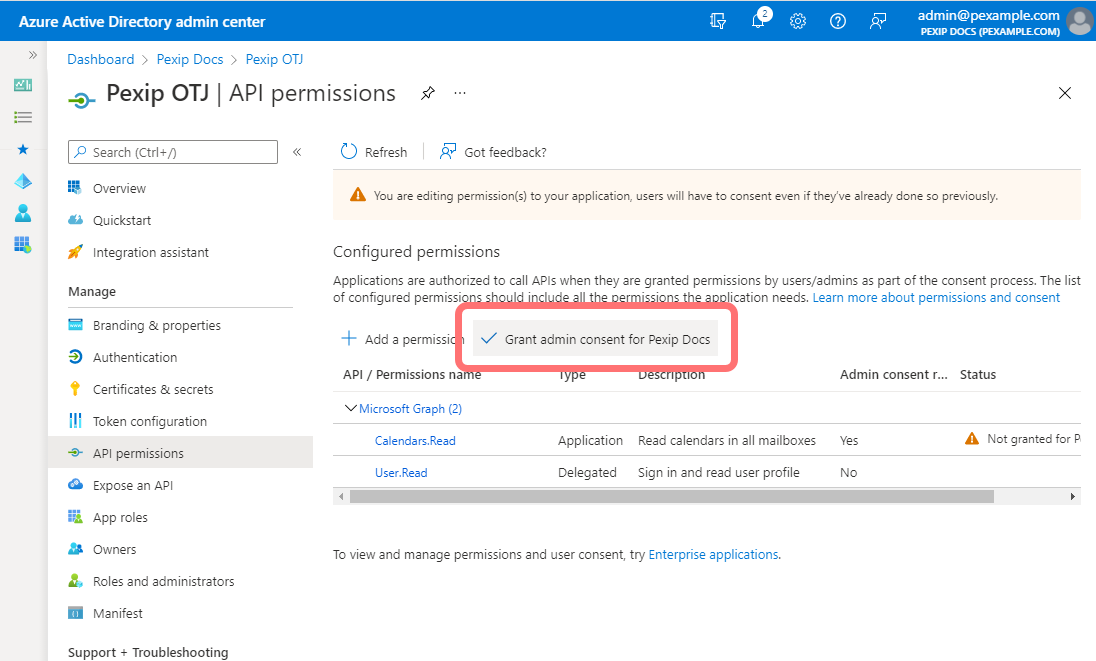Open the Favorites star in left rail
Image resolution: width=1096 pixels, height=661 pixels.
coord(23,149)
